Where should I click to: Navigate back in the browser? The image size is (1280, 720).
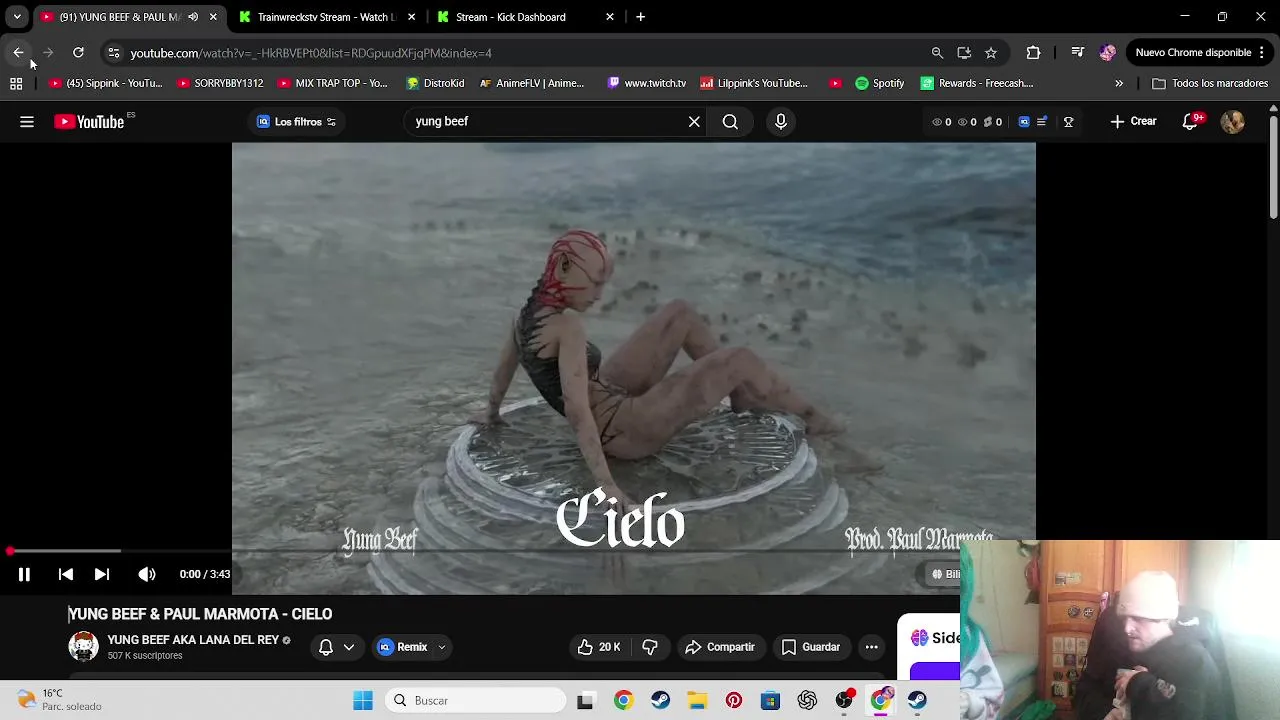click(x=18, y=53)
